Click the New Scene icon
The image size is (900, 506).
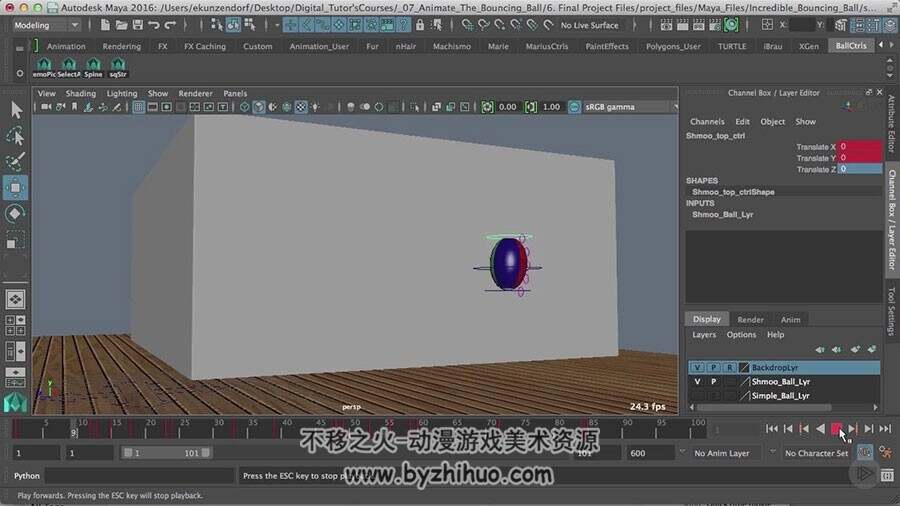(x=105, y=25)
